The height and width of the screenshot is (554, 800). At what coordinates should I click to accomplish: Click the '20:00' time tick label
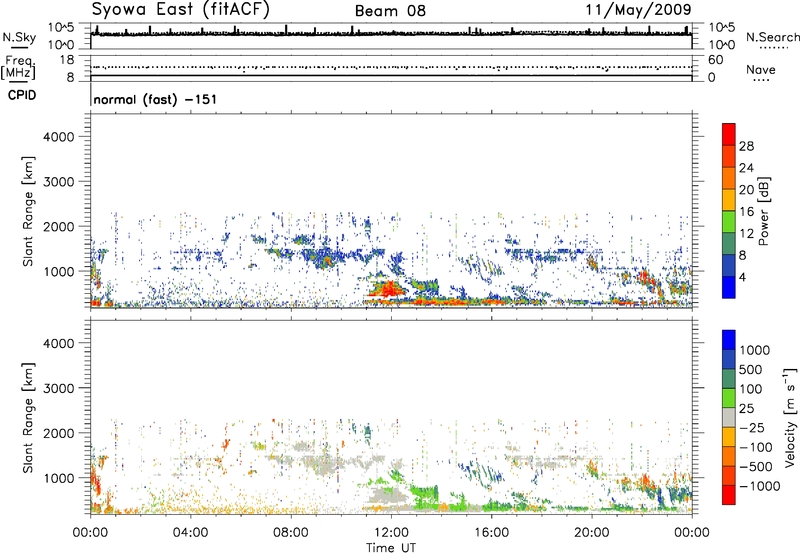pos(592,533)
